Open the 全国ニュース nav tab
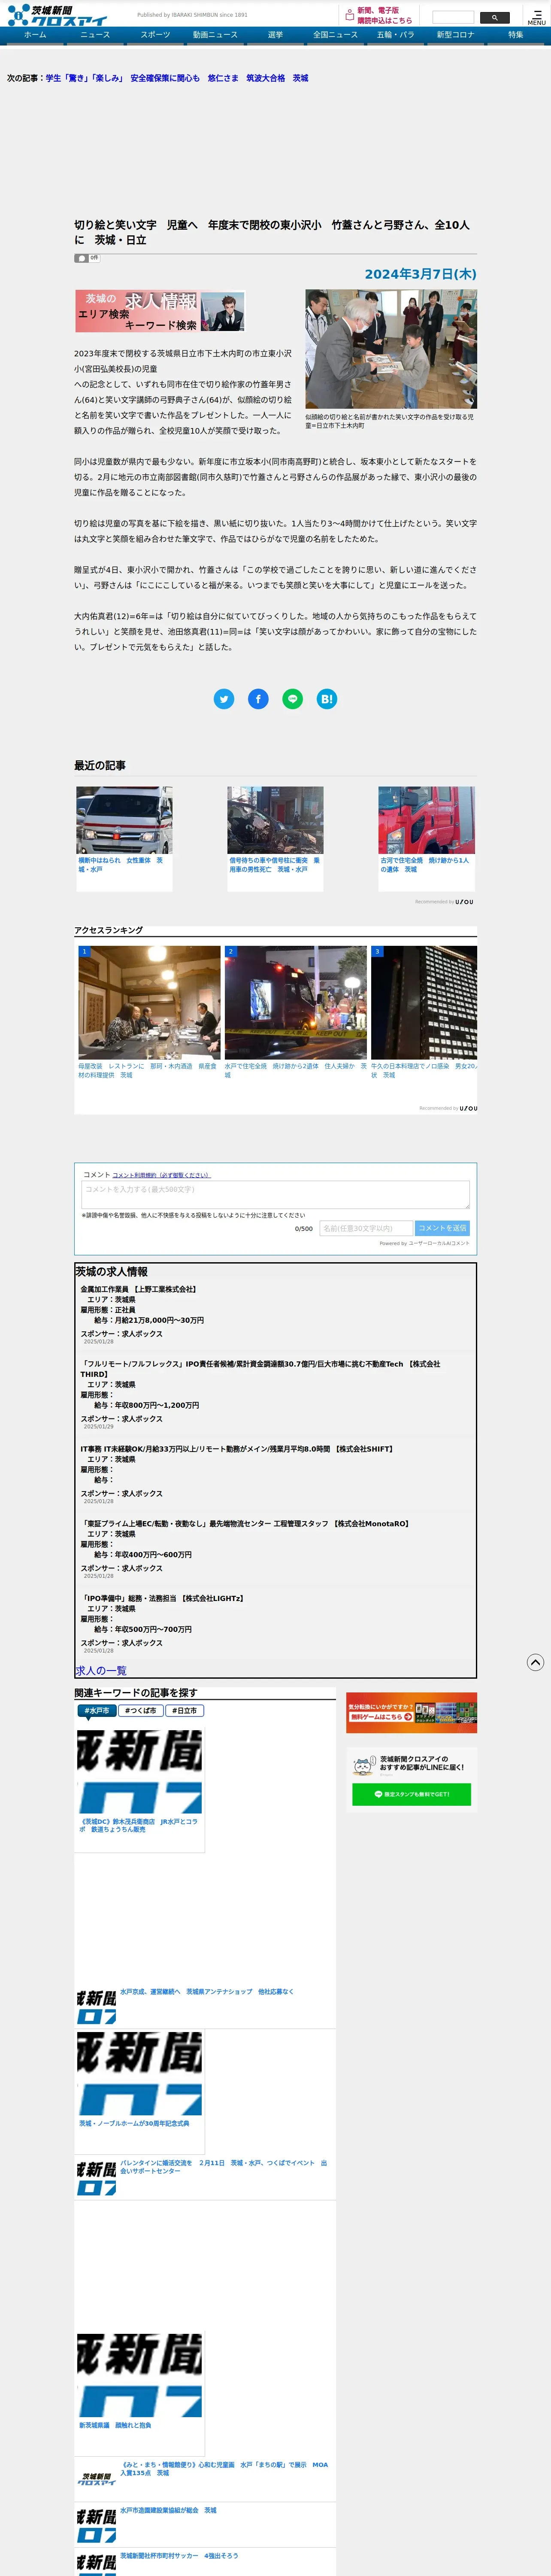551x2576 pixels. [x=335, y=35]
